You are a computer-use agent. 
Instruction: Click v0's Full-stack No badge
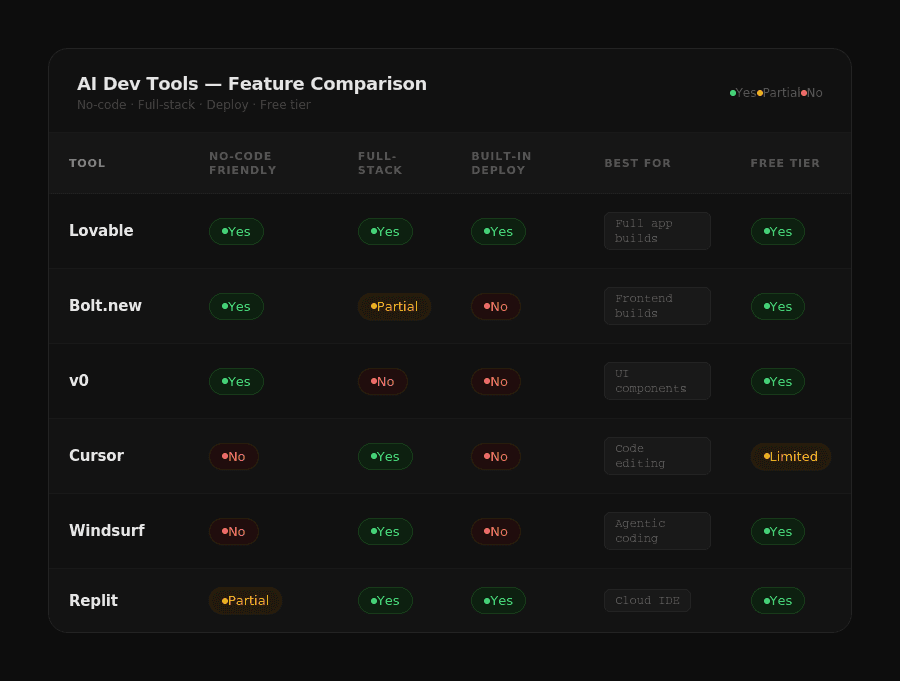click(383, 381)
